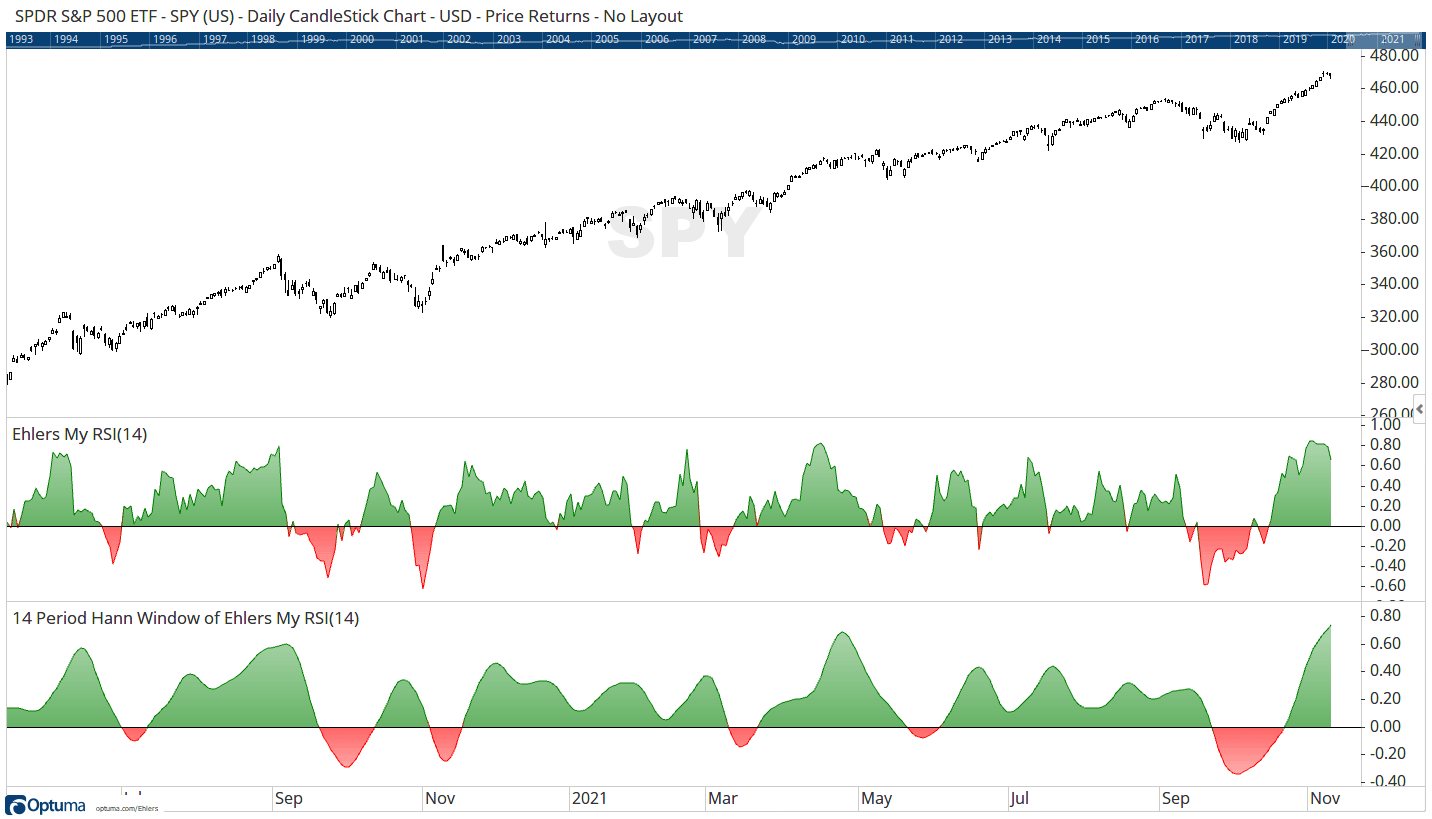Click the 1.00 value on My RSI scale
The width and height of the screenshot is (1432, 819).
(1385, 424)
